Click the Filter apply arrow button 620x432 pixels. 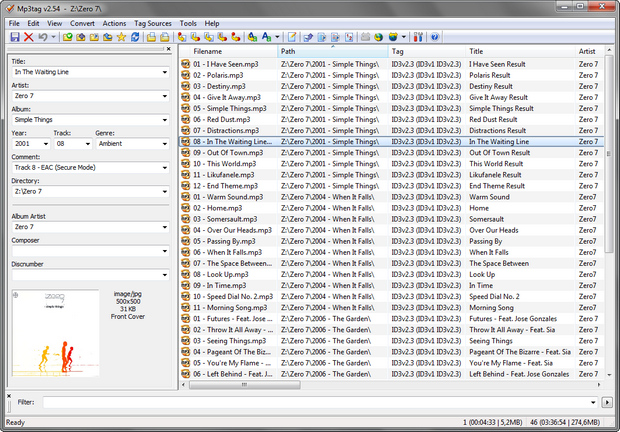[x=607, y=402]
